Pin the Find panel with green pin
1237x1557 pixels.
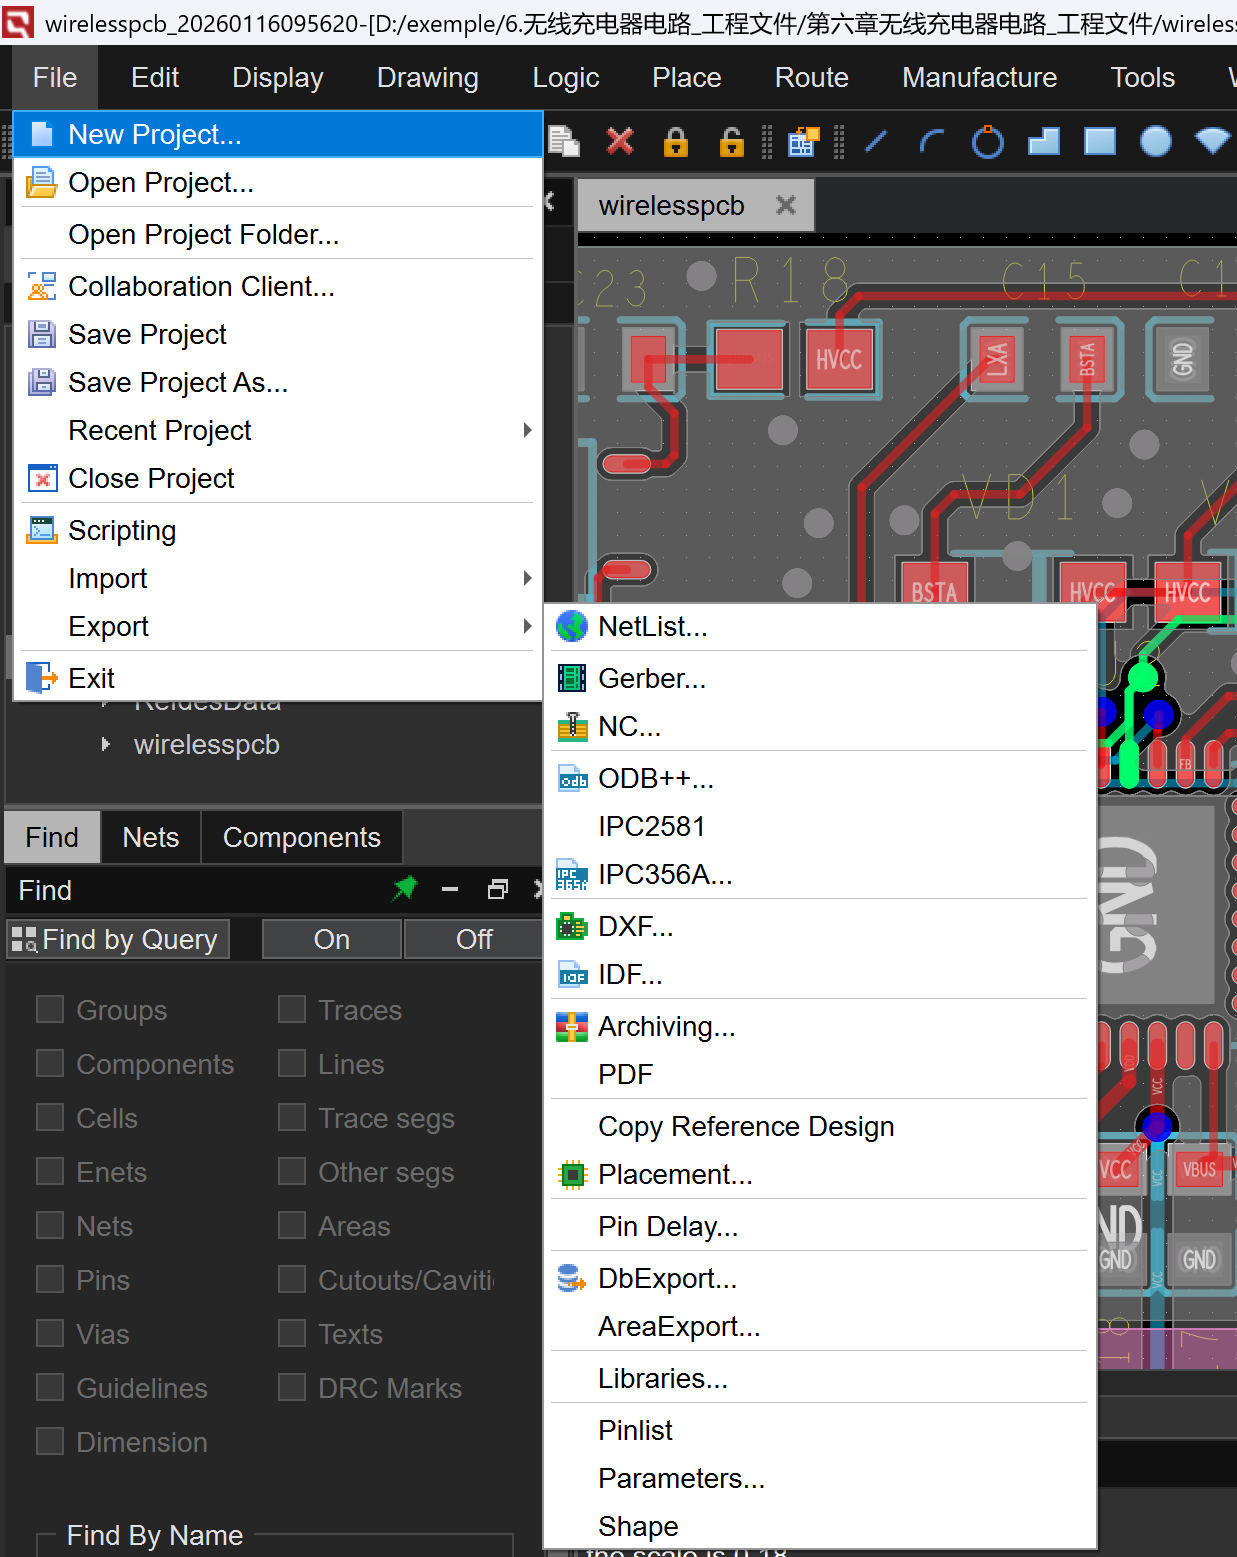(x=405, y=888)
